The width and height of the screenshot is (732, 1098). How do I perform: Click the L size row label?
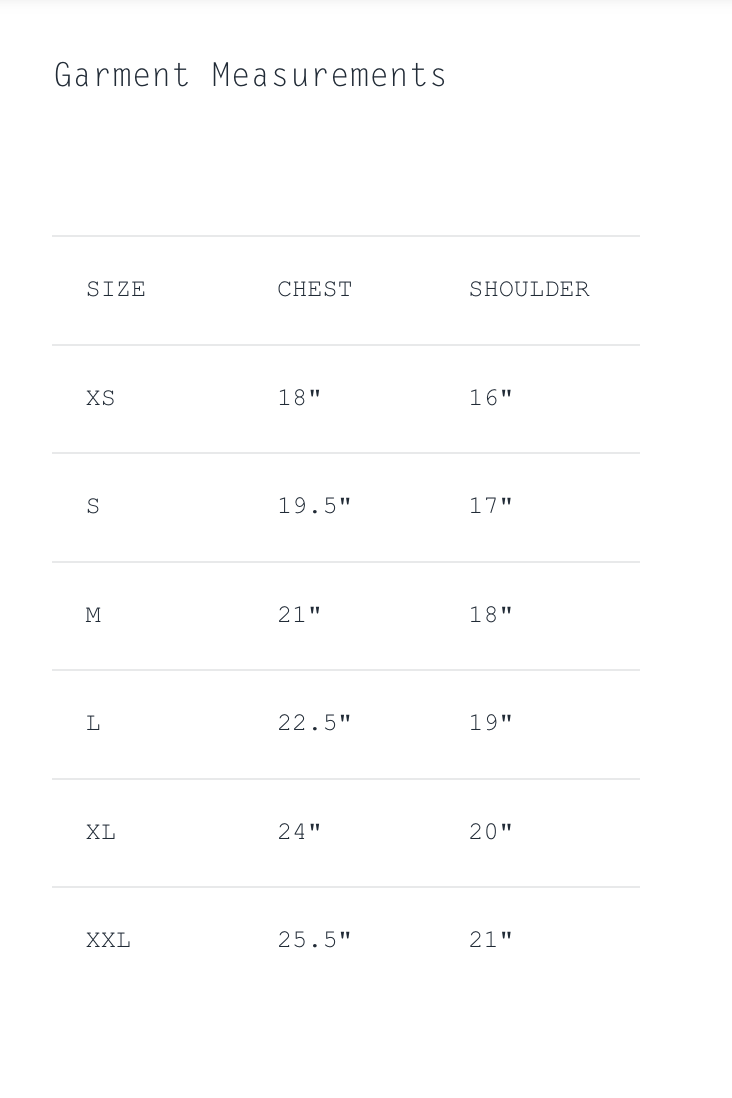click(x=93, y=723)
